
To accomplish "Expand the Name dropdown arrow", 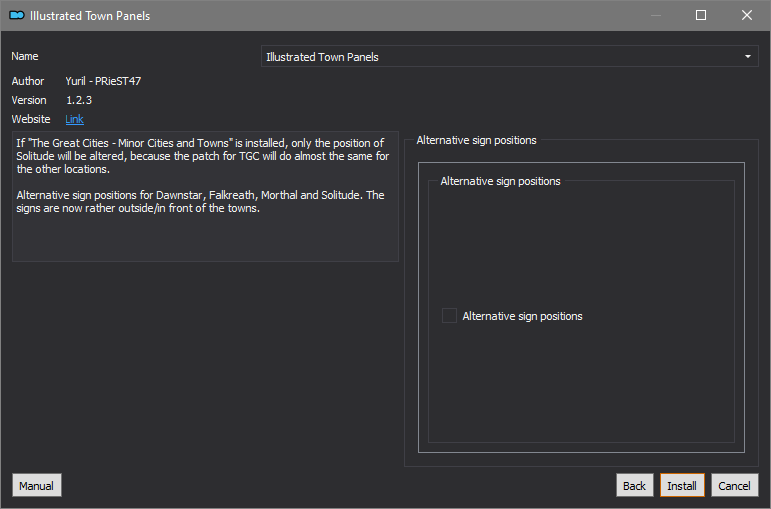I will click(x=747, y=57).
